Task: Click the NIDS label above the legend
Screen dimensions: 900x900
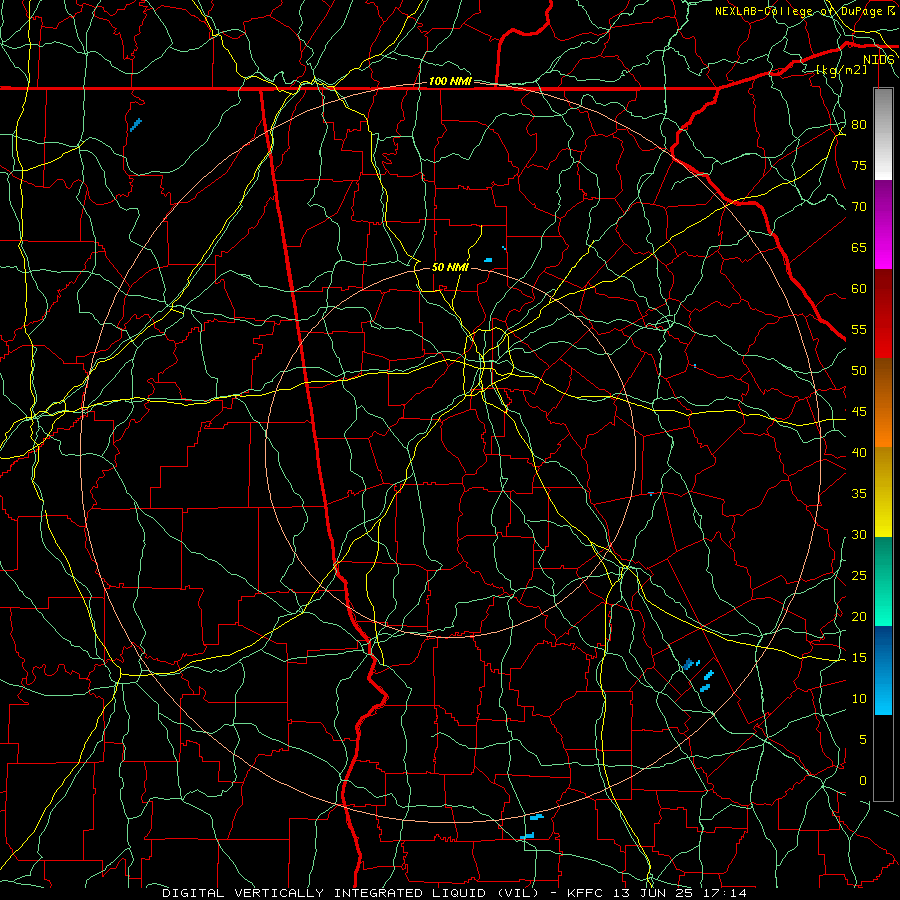Action: [878, 60]
